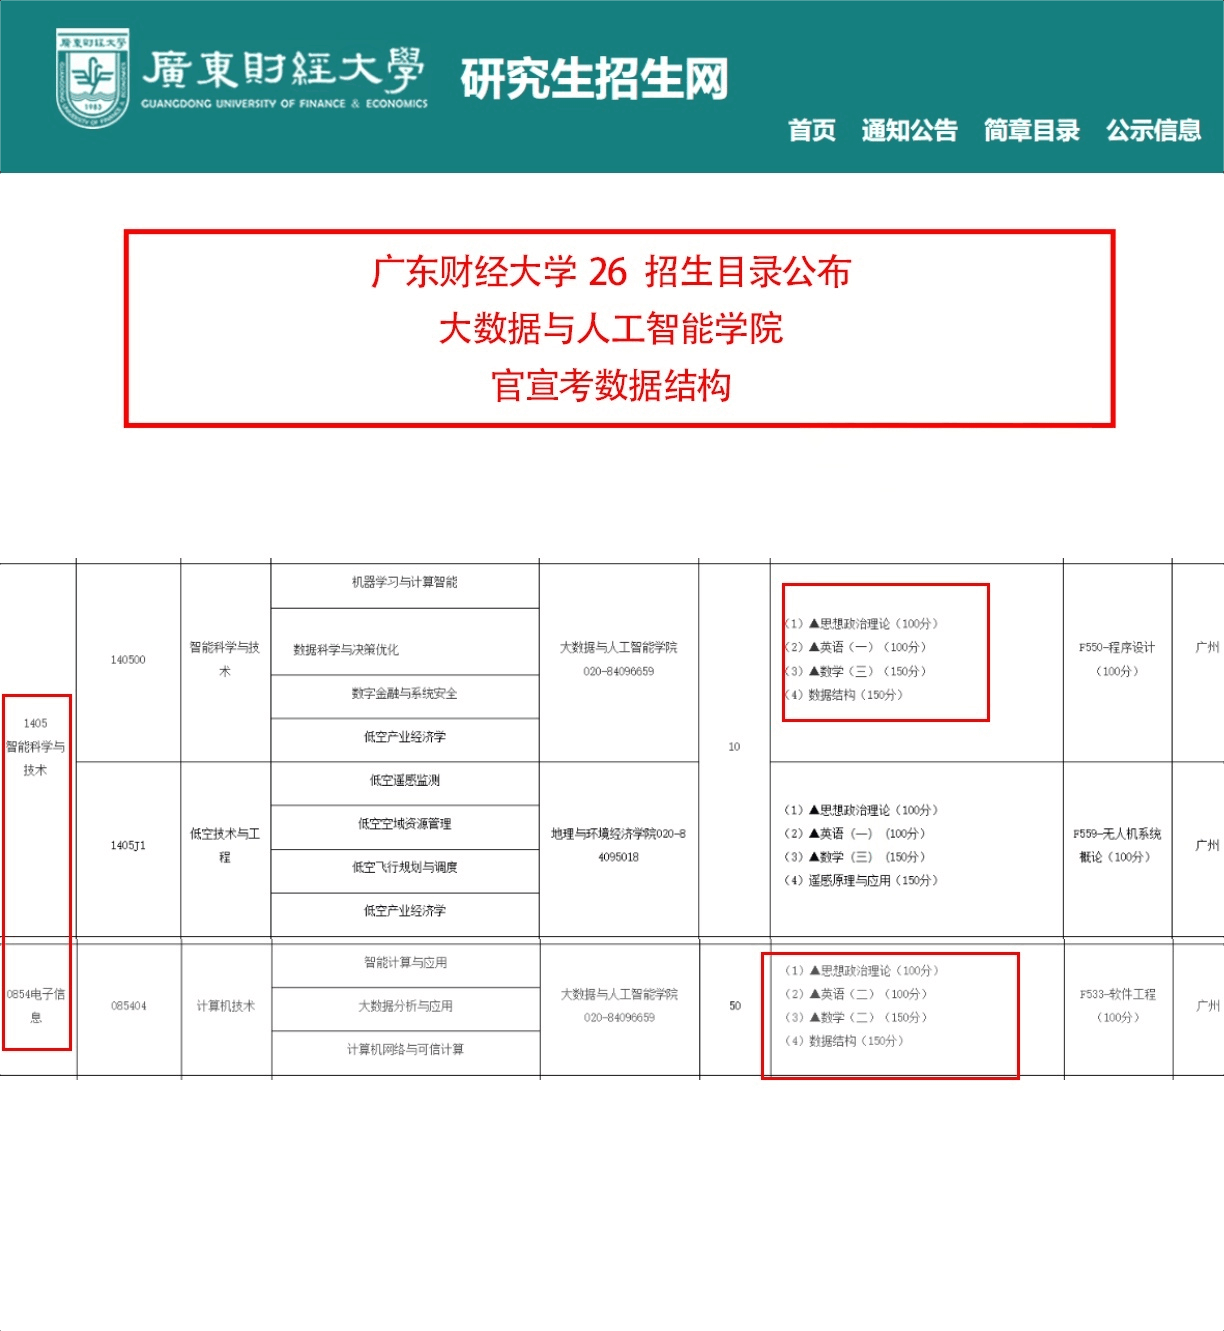Go to the 简章目录 menu page
The image size is (1224, 1331).
(1031, 130)
